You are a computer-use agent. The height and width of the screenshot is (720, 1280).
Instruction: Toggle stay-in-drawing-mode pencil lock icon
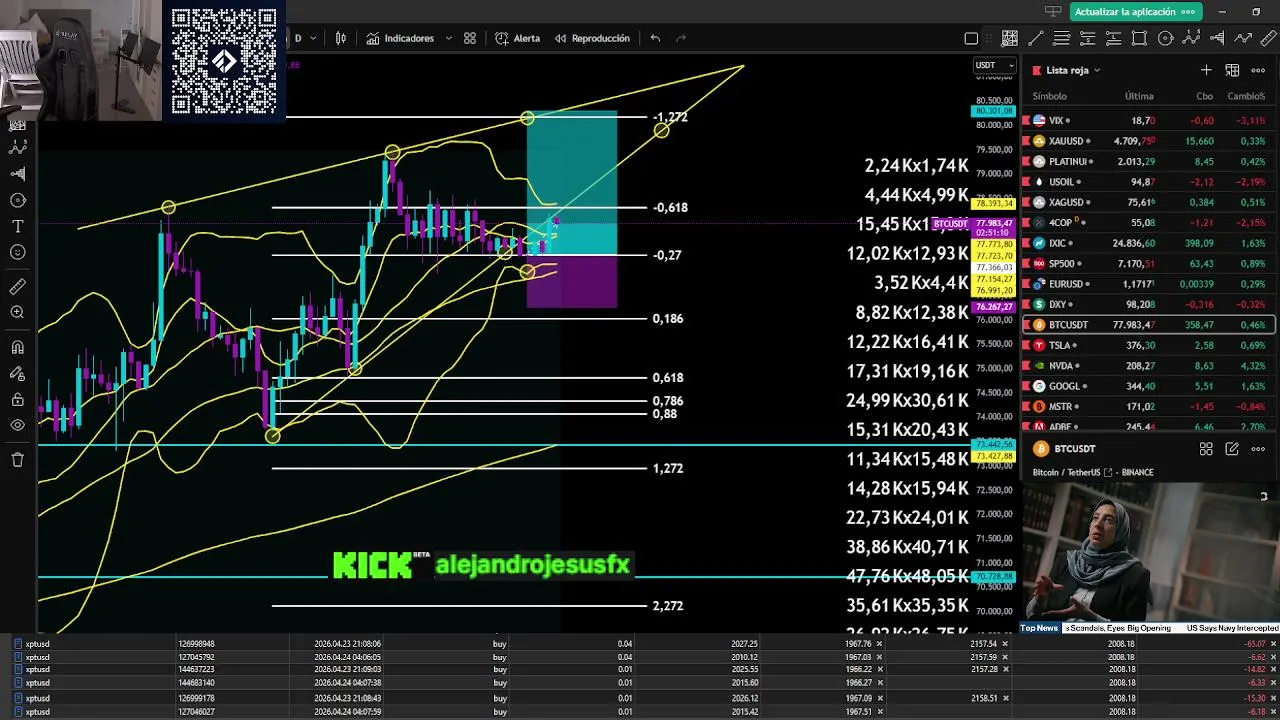click(x=17, y=374)
